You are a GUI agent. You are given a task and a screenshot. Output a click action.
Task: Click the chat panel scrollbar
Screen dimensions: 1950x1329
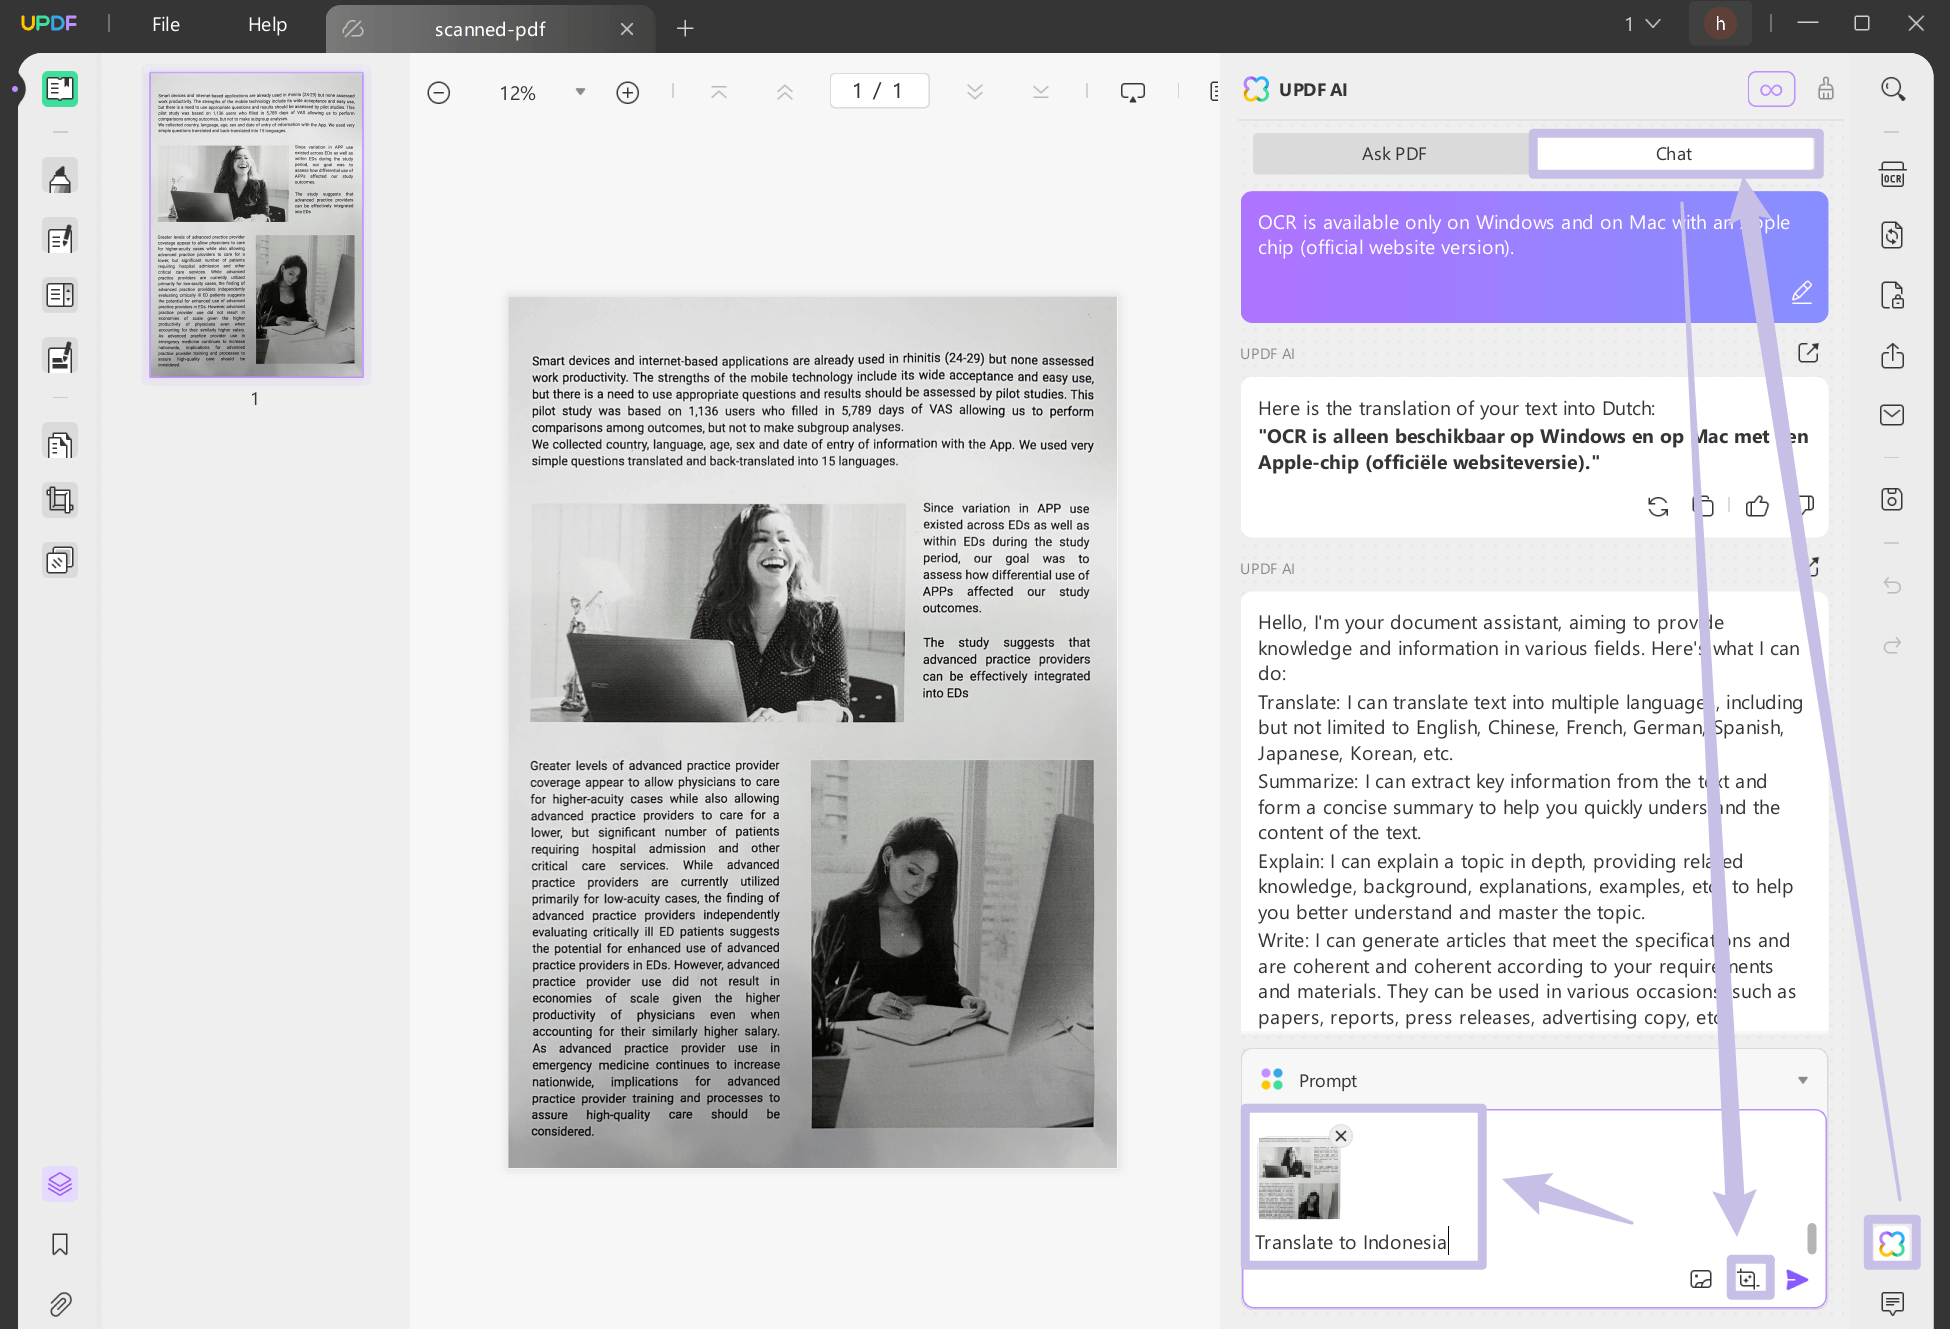pos(1812,1240)
